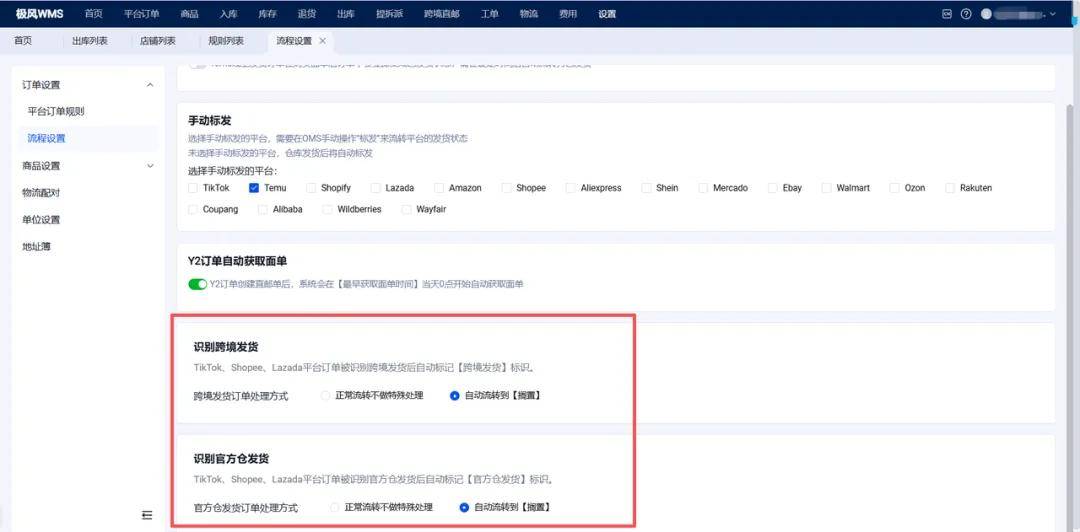This screenshot has width=1080, height=532.
Task: Open the 退货 top menu
Action: 307,14
